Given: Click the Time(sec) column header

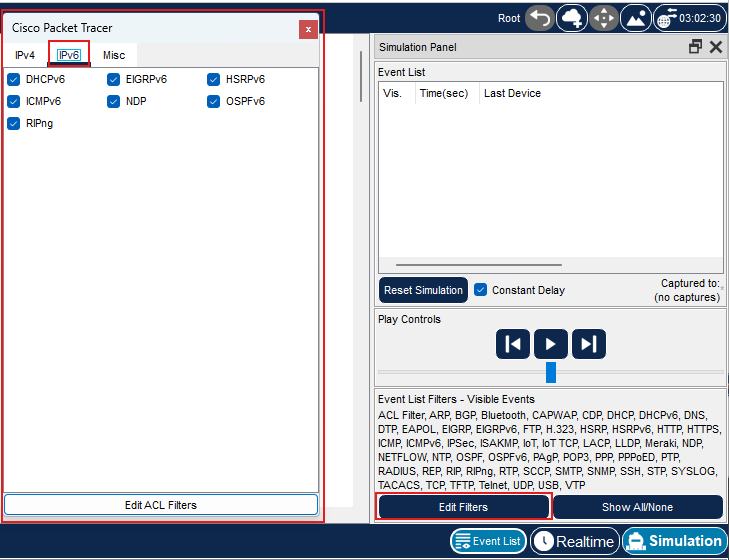Looking at the screenshot, I should [x=444, y=93].
